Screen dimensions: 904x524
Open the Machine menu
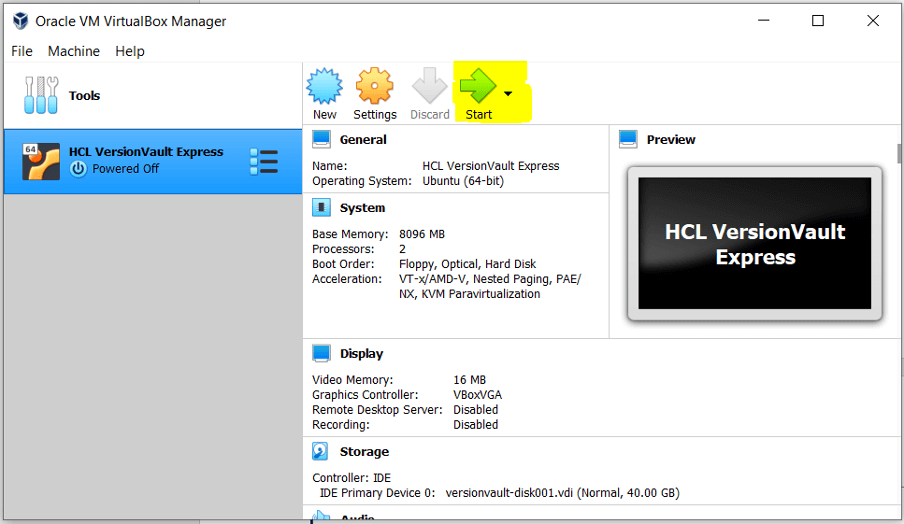pos(74,51)
